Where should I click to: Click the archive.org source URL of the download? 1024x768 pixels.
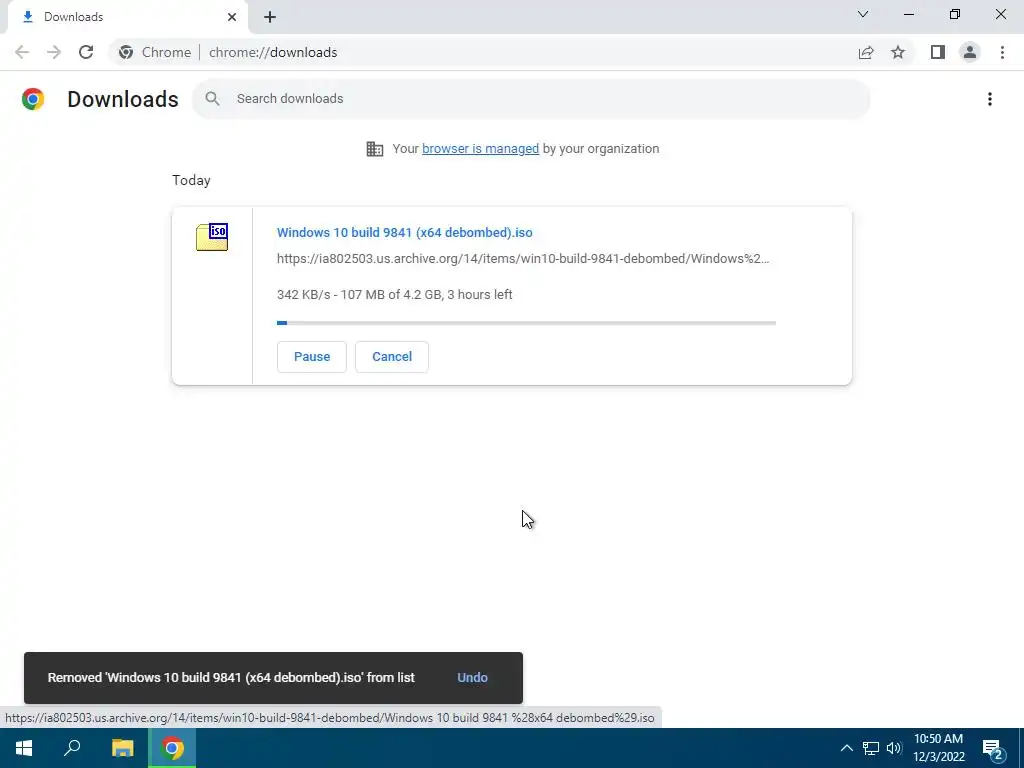tap(523, 259)
